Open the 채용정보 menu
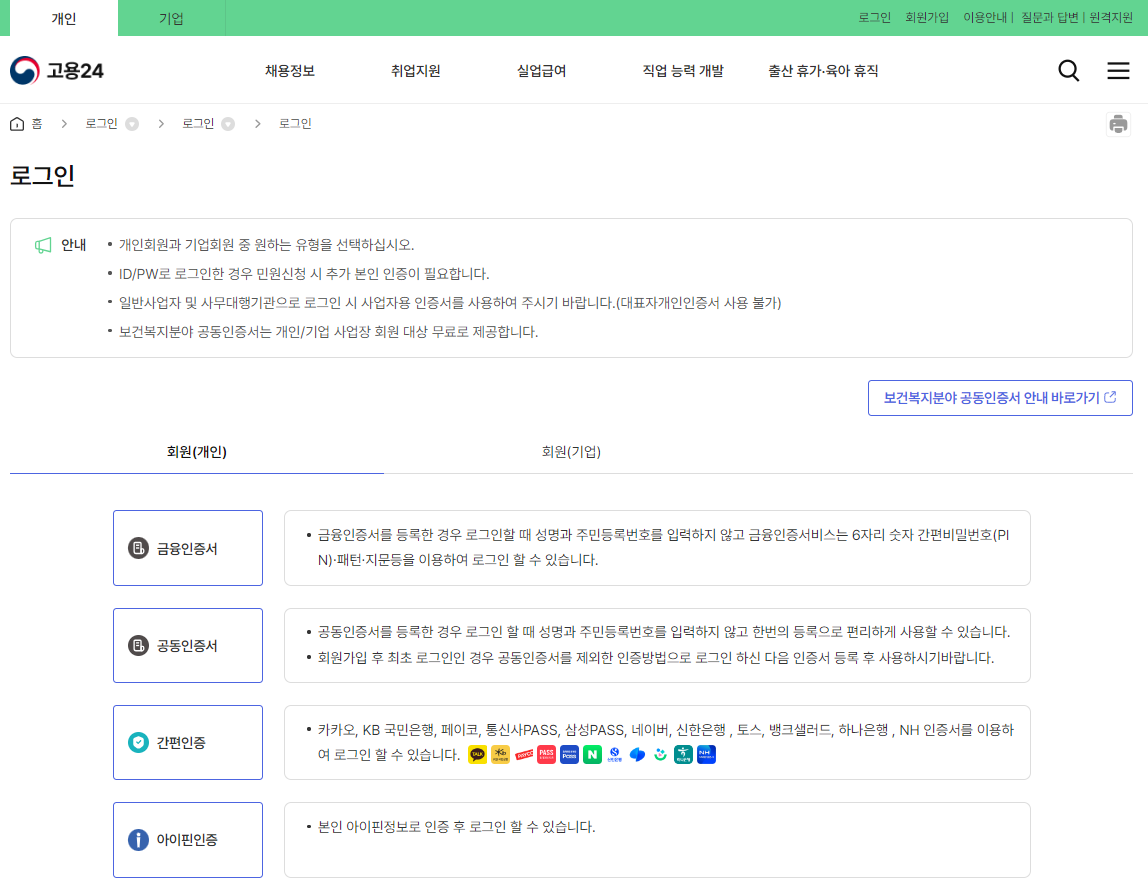This screenshot has width=1148, height=880. pos(290,70)
